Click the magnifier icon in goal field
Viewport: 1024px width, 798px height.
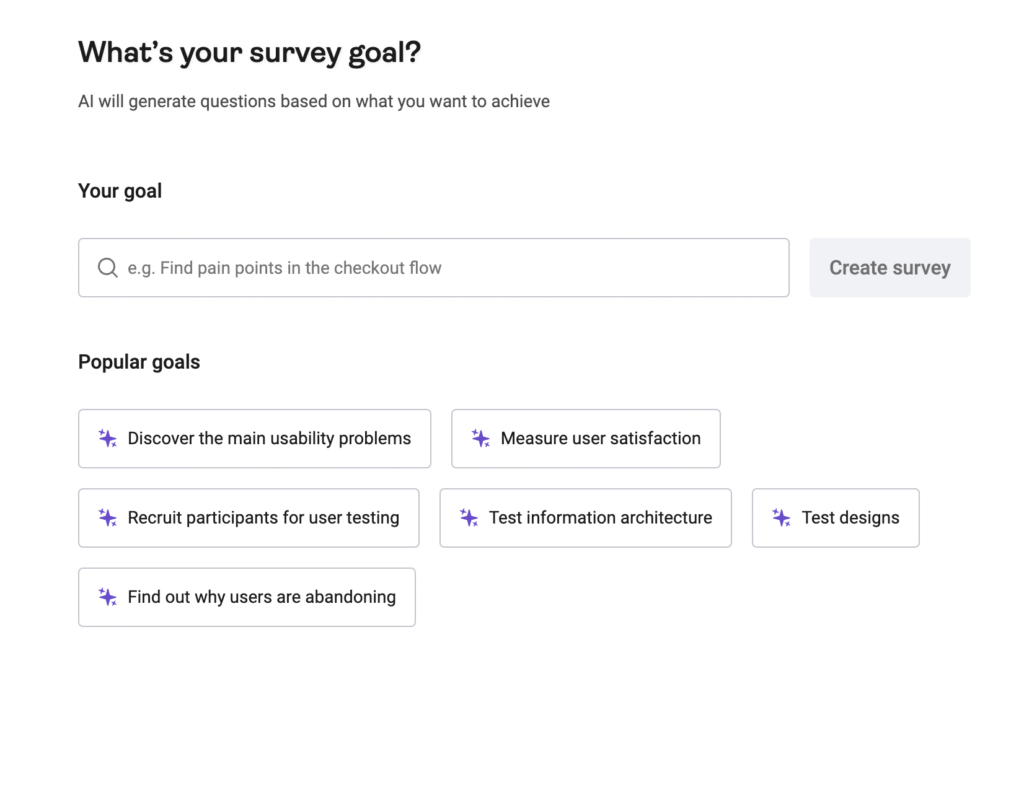[x=107, y=268]
